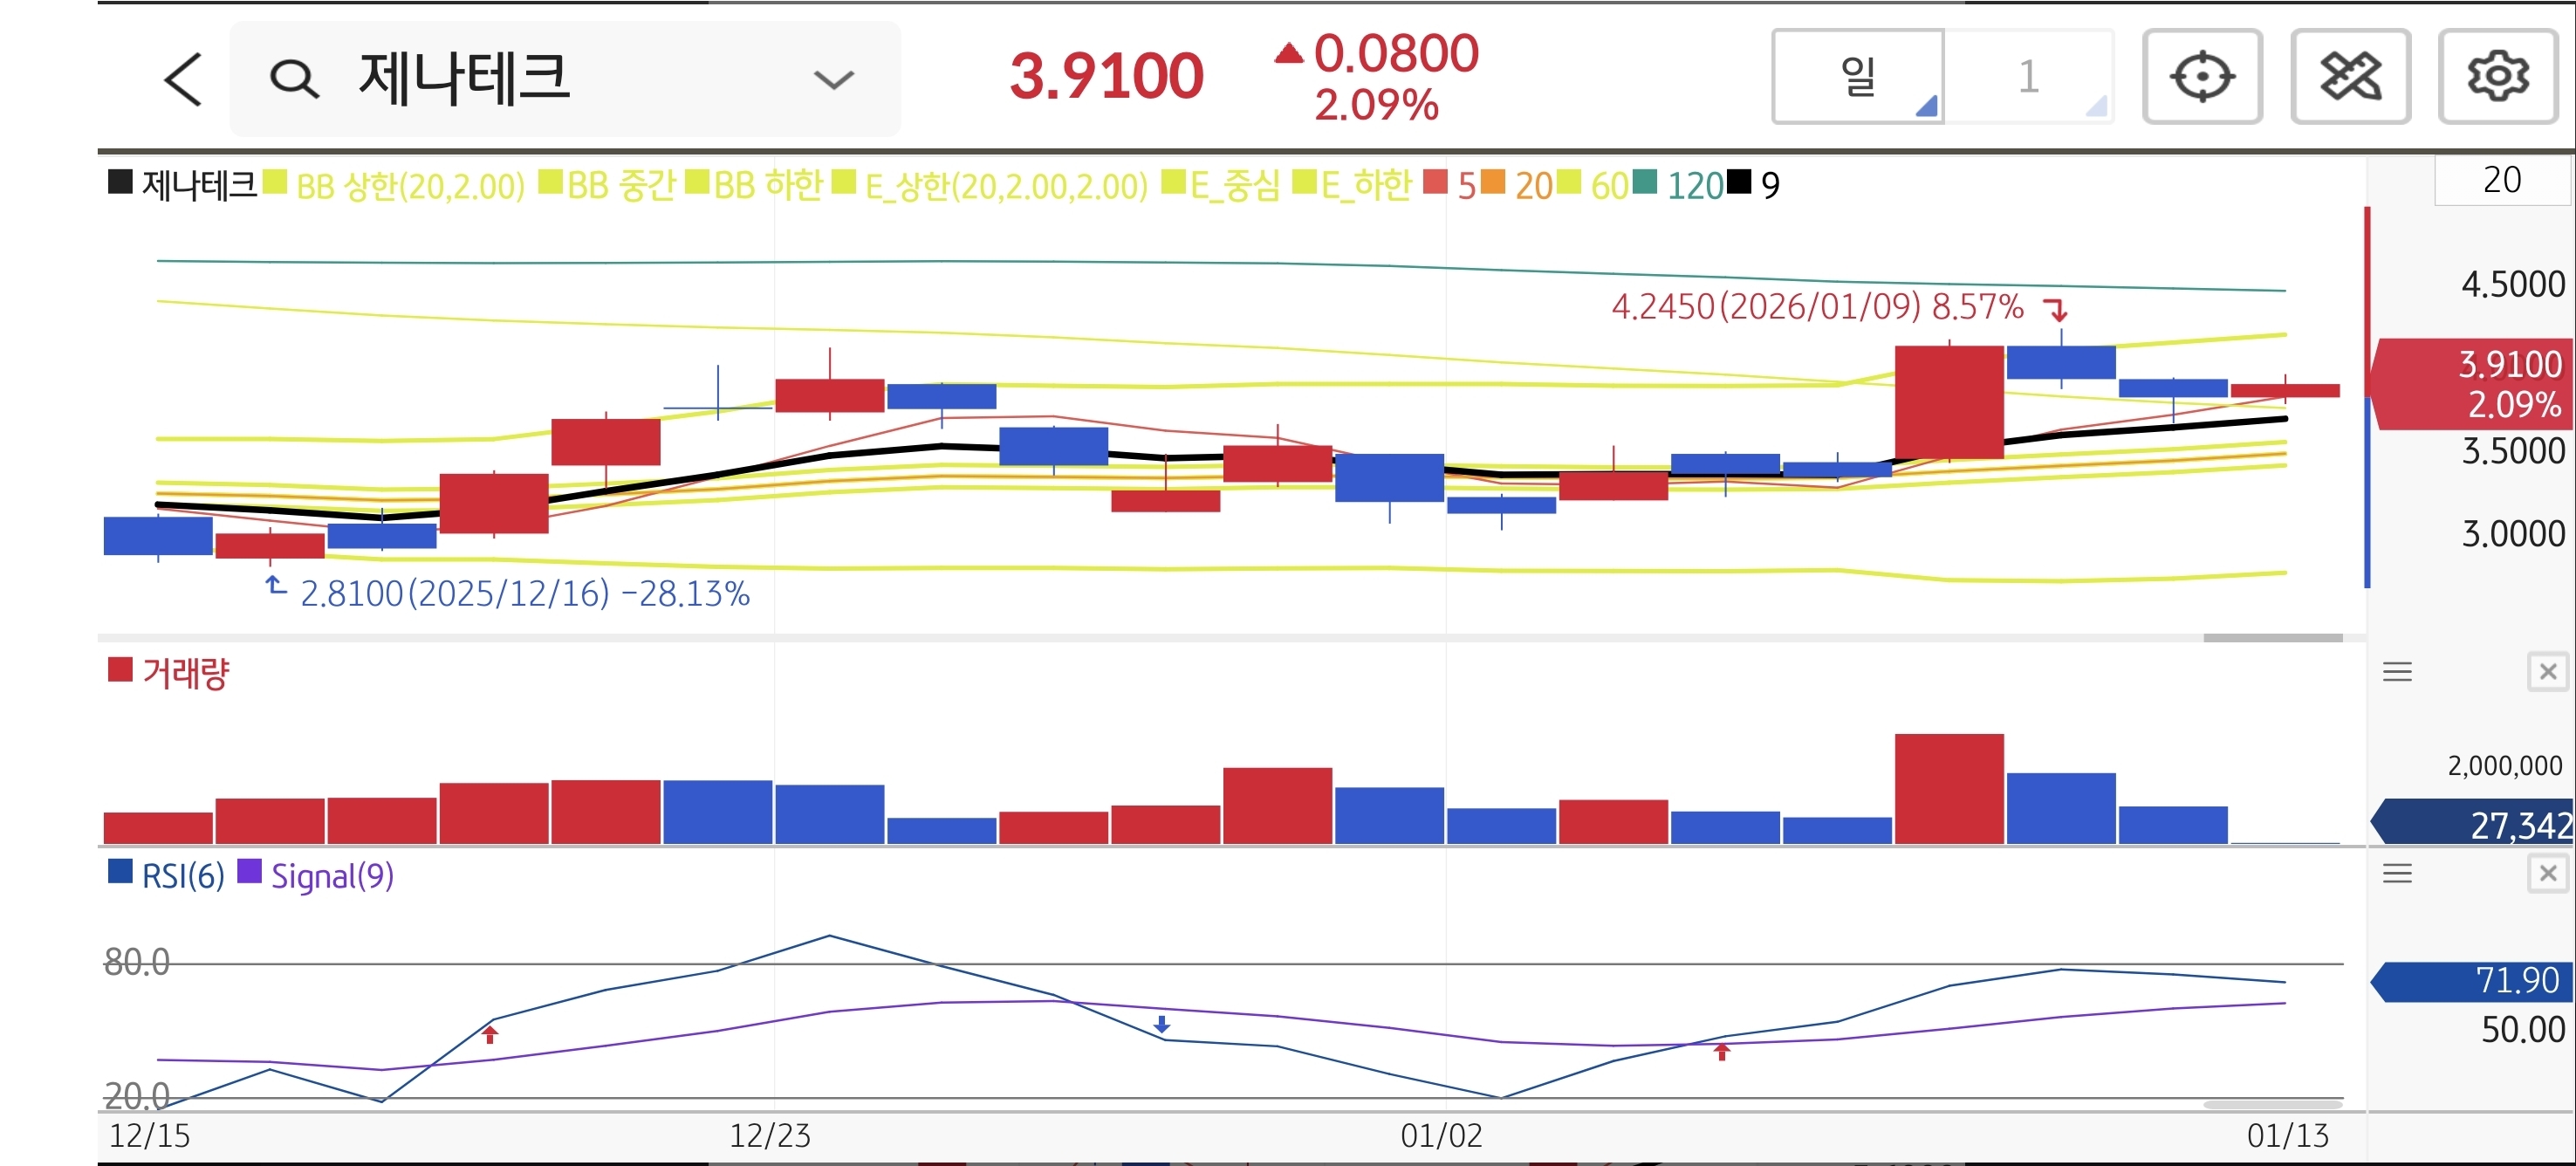
Task: Expand the 제나테크 stock selector dropdown
Action: click(833, 79)
